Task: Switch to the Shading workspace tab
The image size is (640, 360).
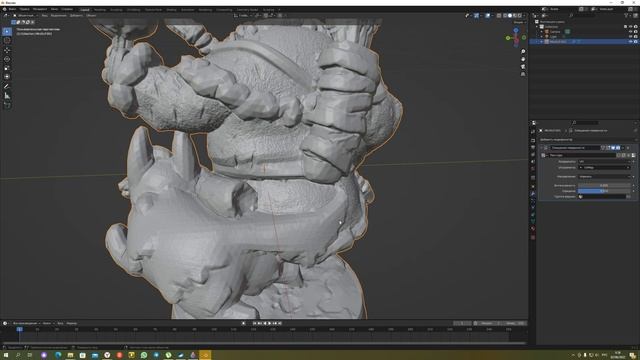Action: pyautogui.click(x=171, y=9)
